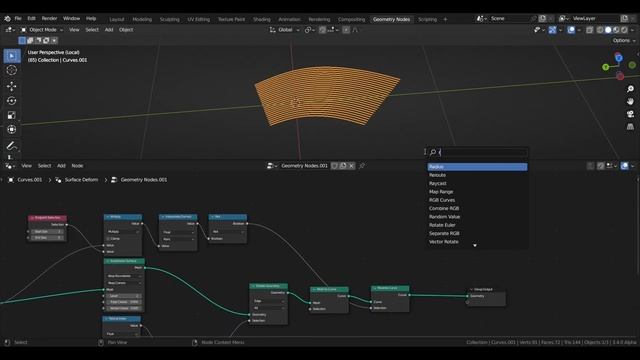Select the Select Box tool
Image resolution: width=640 pixels, height=360 pixels.
tap(12, 56)
